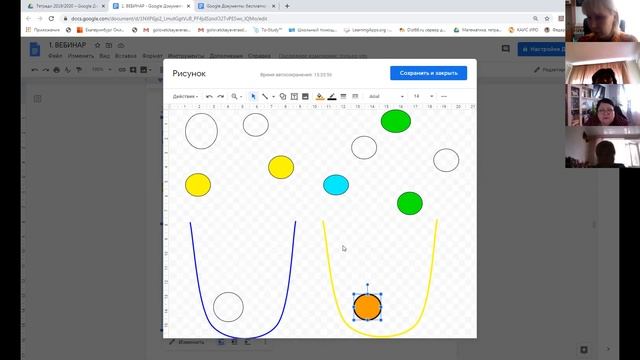
Task: Open the Формат menu
Action: [x=152, y=56]
